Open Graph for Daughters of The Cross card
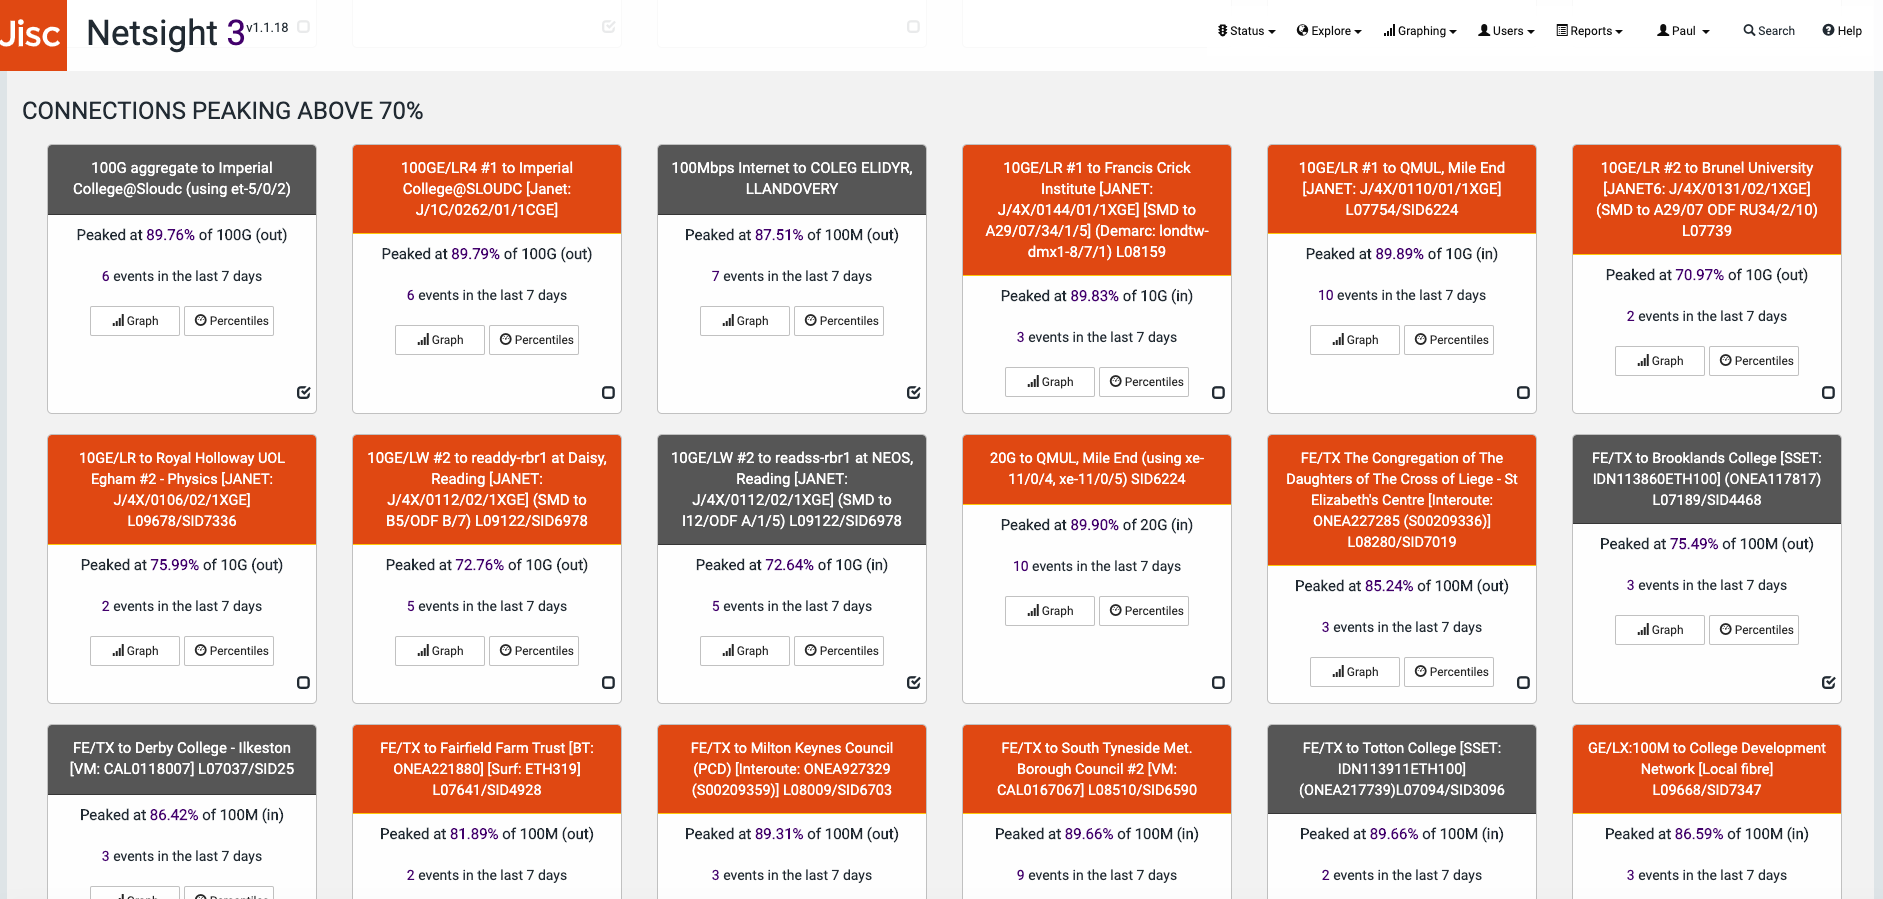The image size is (1883, 899). click(1355, 672)
